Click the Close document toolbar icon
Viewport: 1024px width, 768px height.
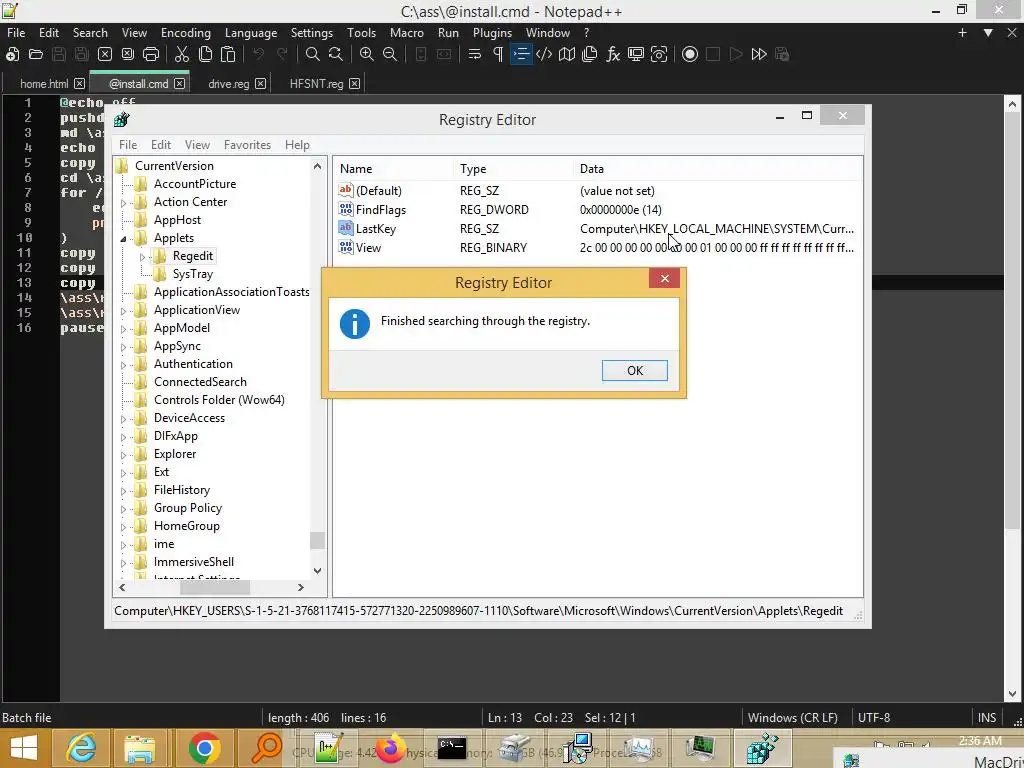(104, 54)
